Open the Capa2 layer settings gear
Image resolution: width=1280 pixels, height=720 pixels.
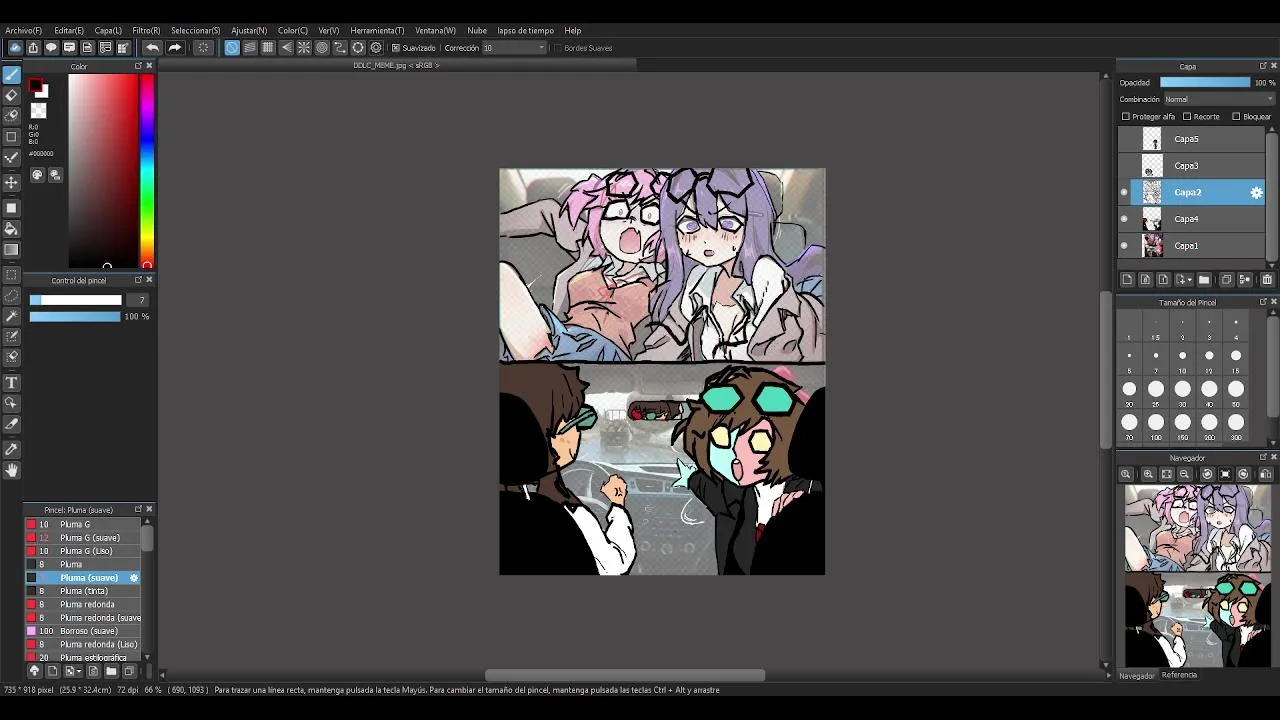click(x=1256, y=192)
